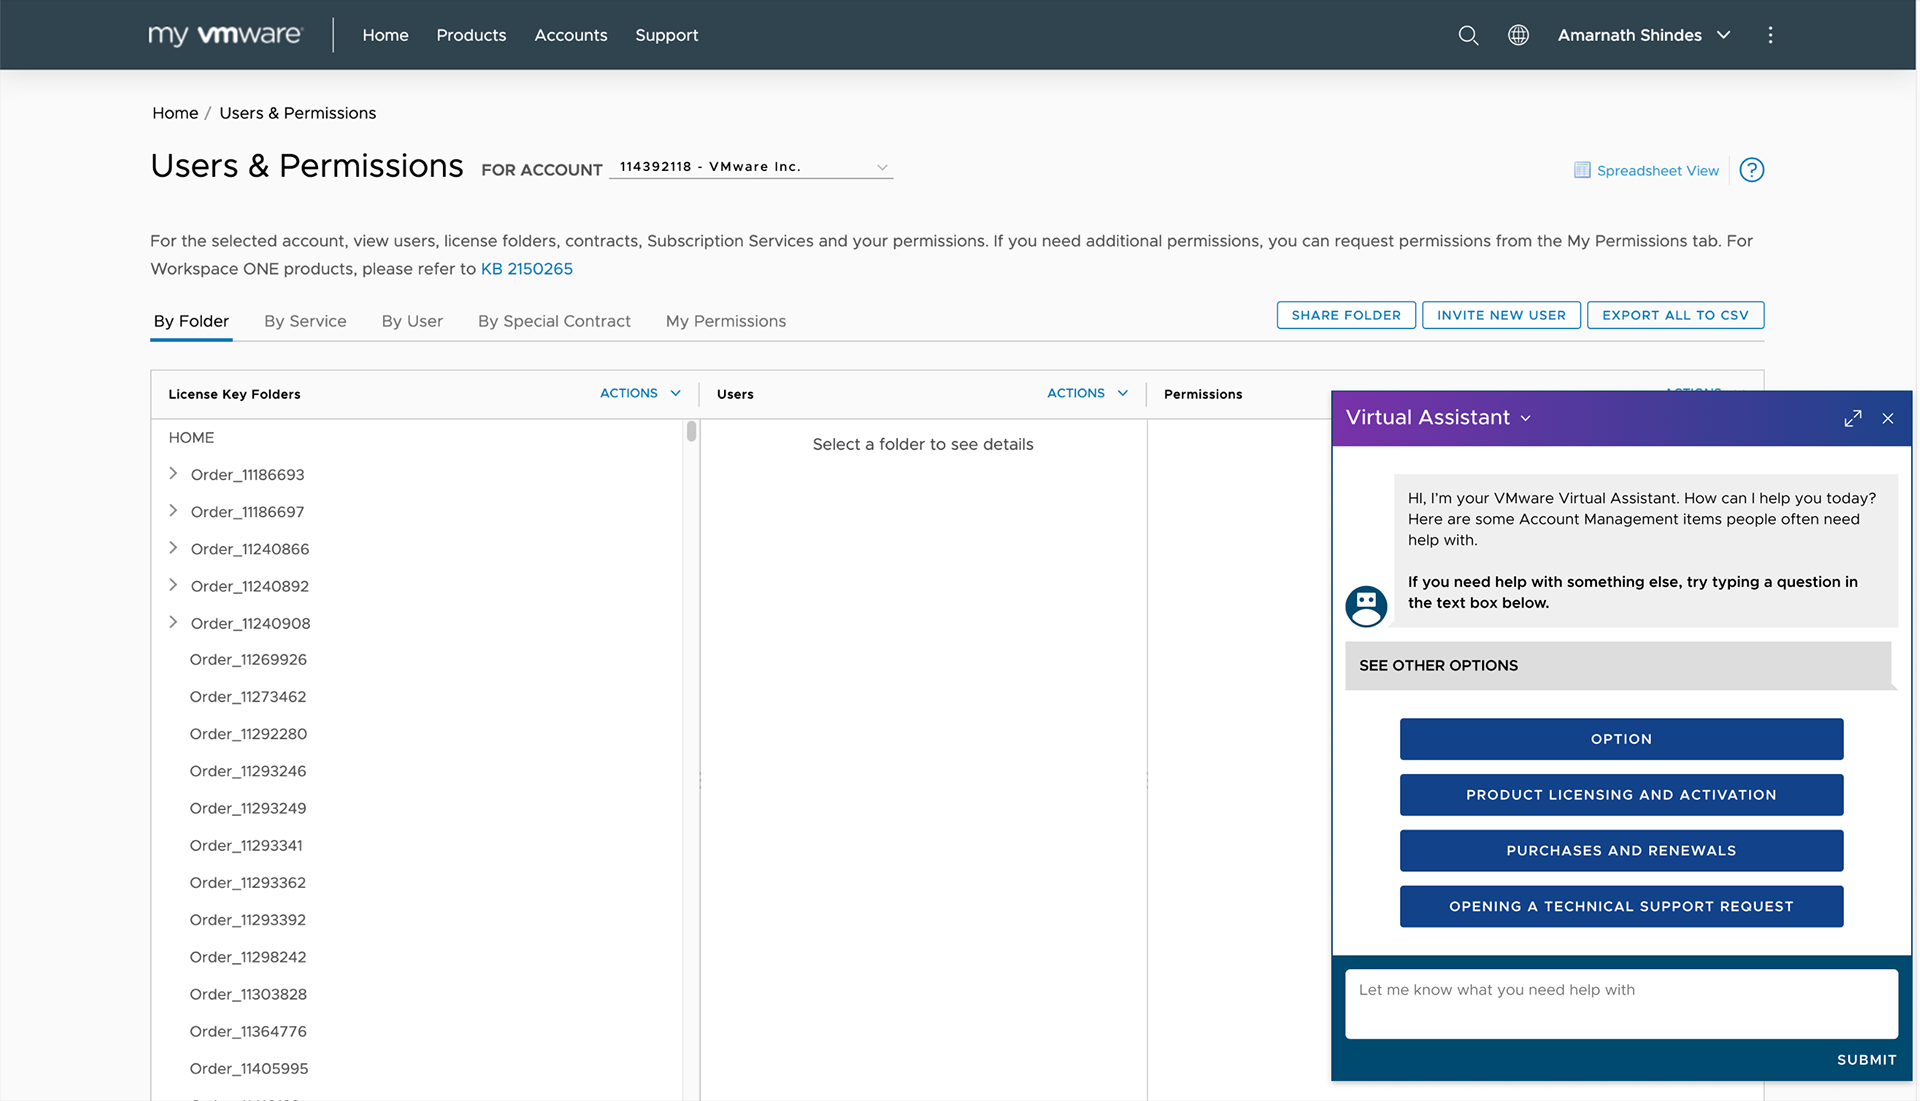Open the KB 2150265 link

coord(527,269)
